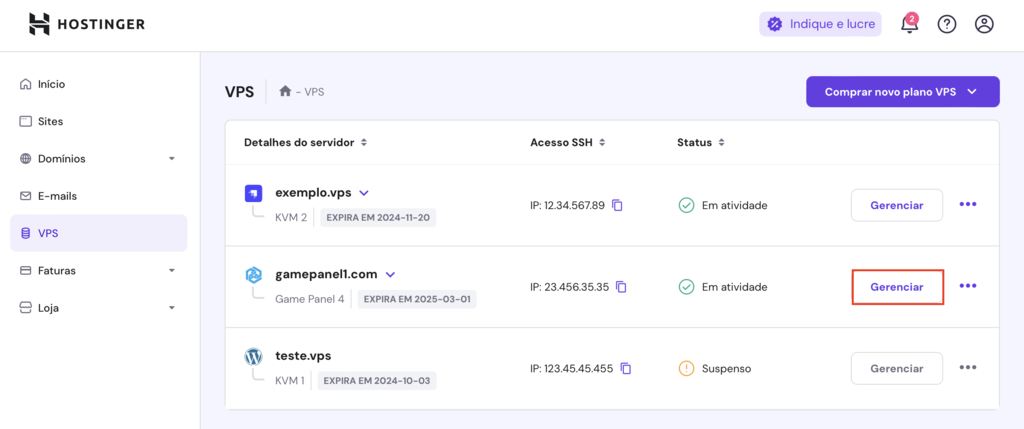
Task: Expand the Domínios sidebar menu
Action: 172,159
